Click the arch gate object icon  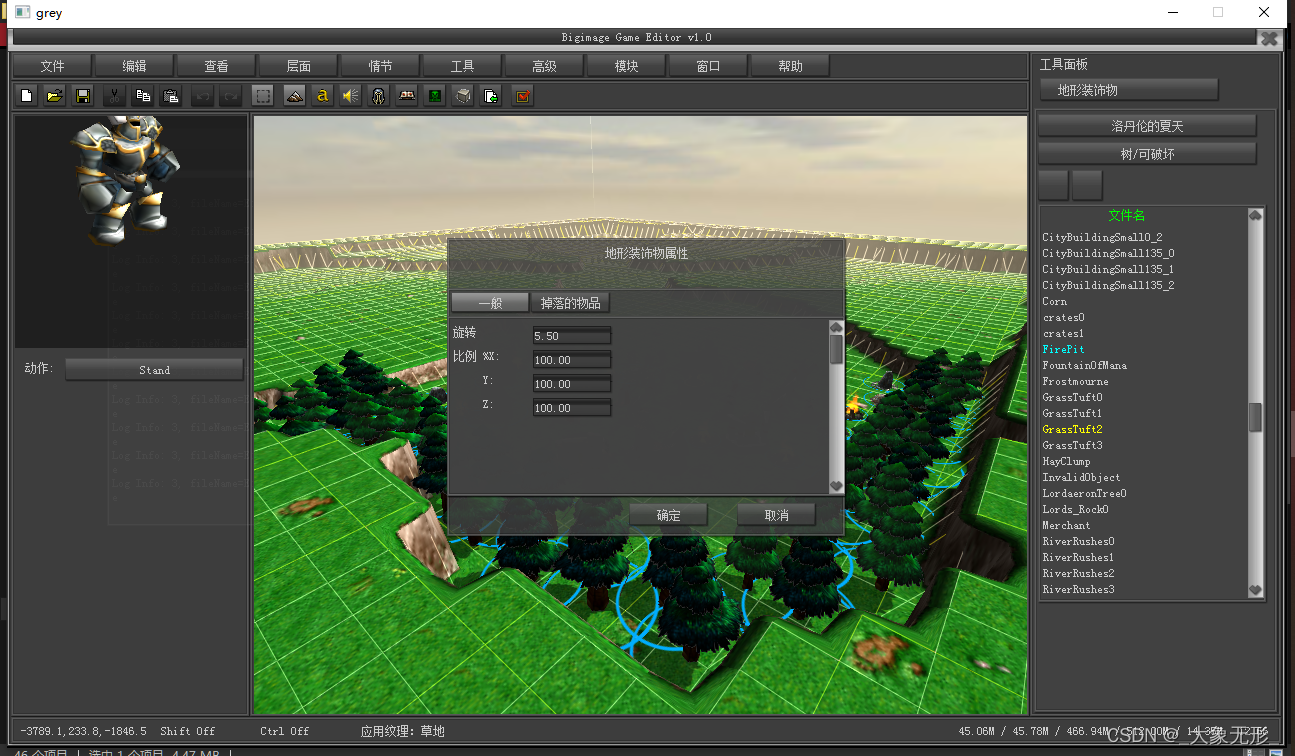[379, 96]
